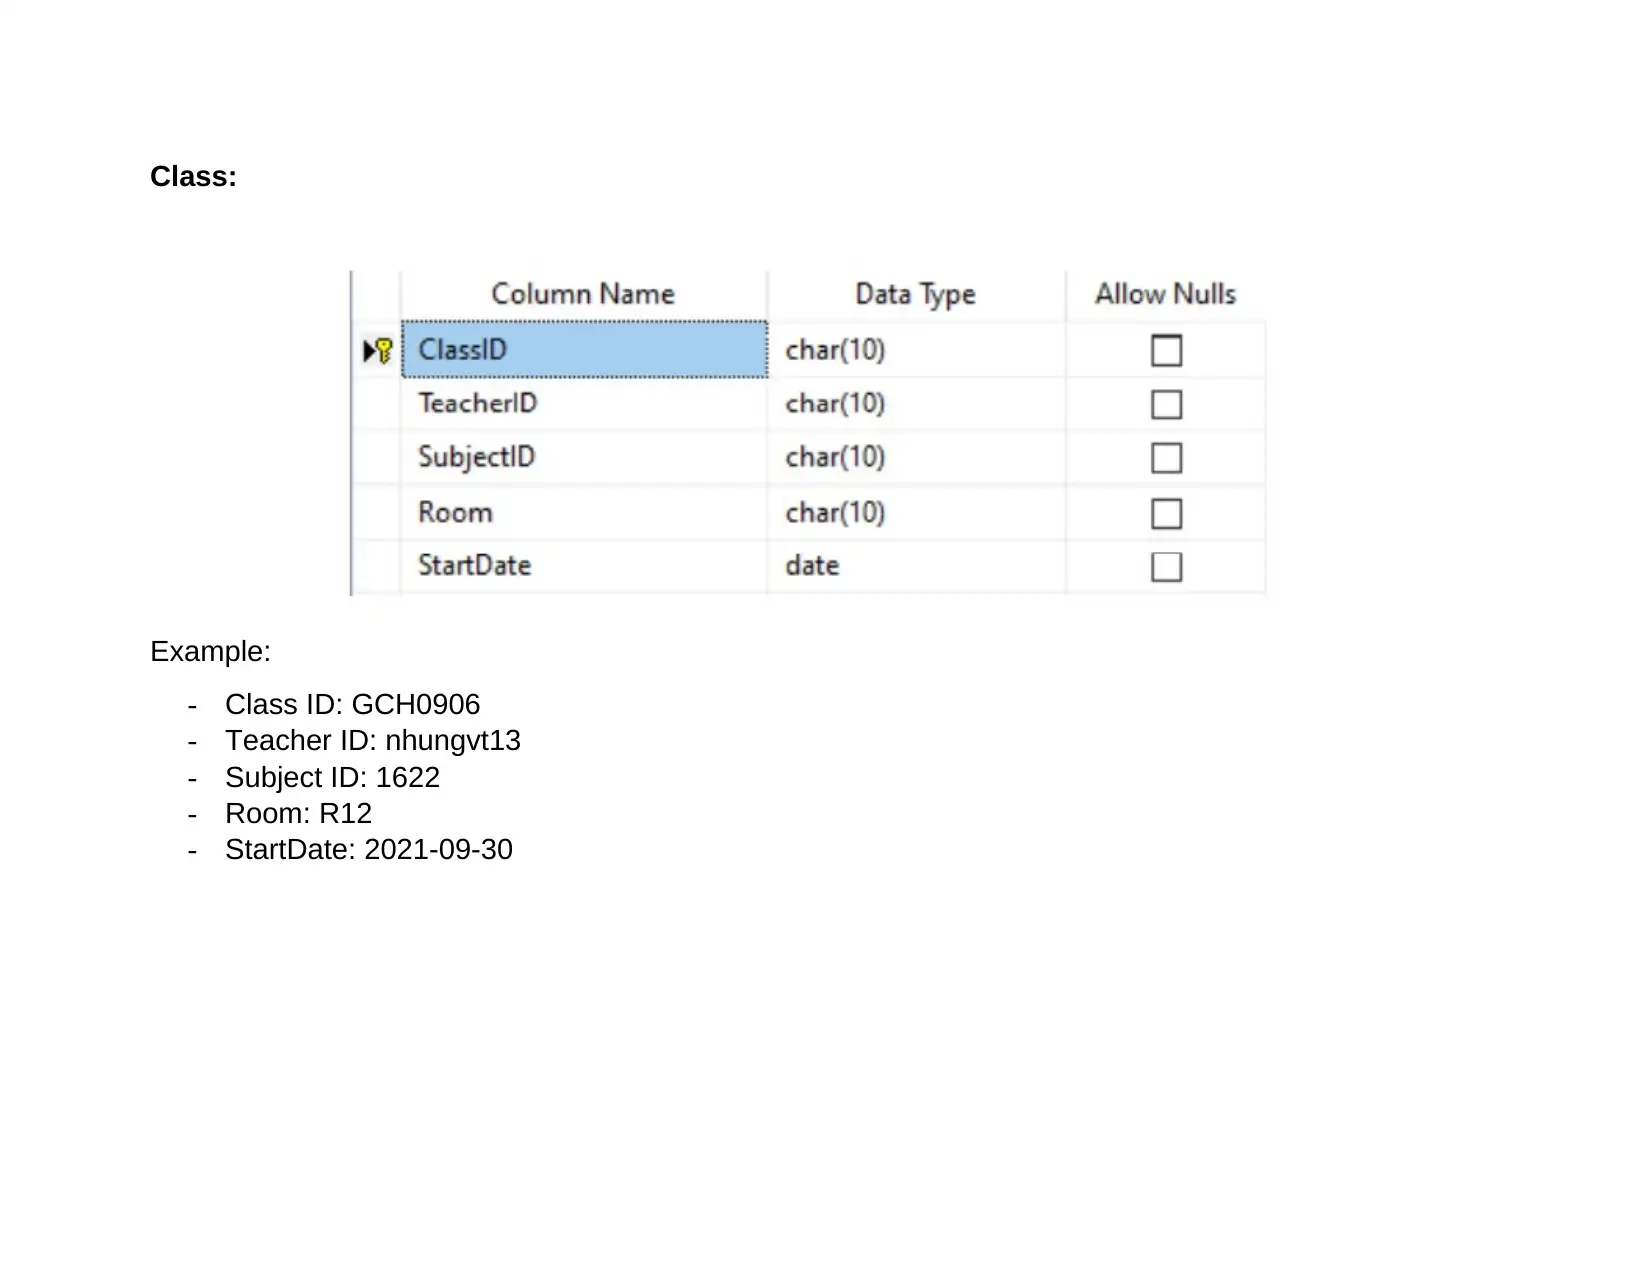Image resolution: width=1651 pixels, height=1275 pixels.
Task: Click the Class ID: GCH0906 line
Action: click(352, 705)
